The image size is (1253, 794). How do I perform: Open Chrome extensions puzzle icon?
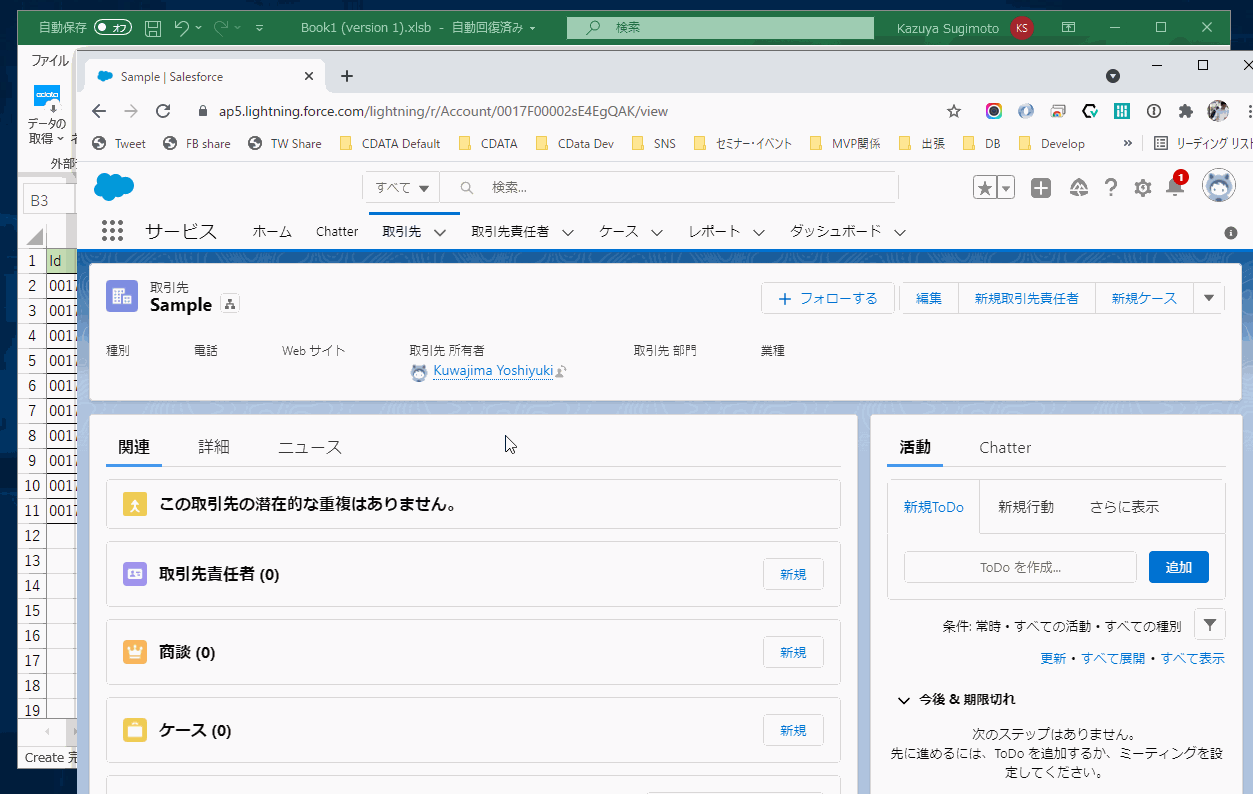click(x=1186, y=111)
